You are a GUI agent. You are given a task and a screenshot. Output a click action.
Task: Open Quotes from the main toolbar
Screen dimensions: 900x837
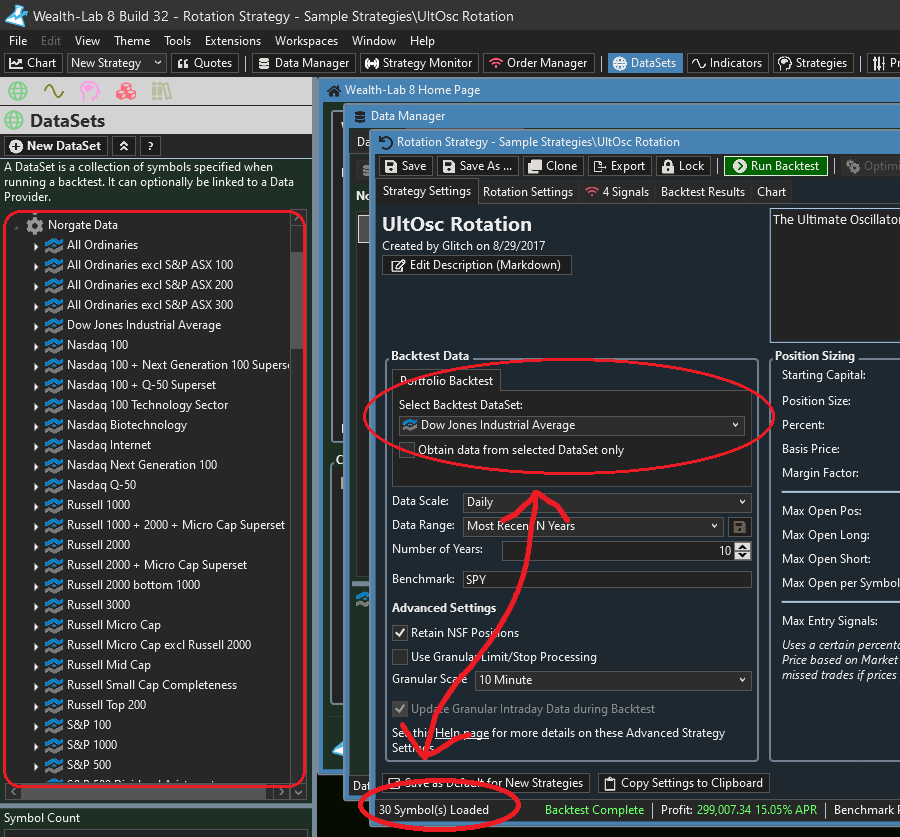(x=205, y=63)
